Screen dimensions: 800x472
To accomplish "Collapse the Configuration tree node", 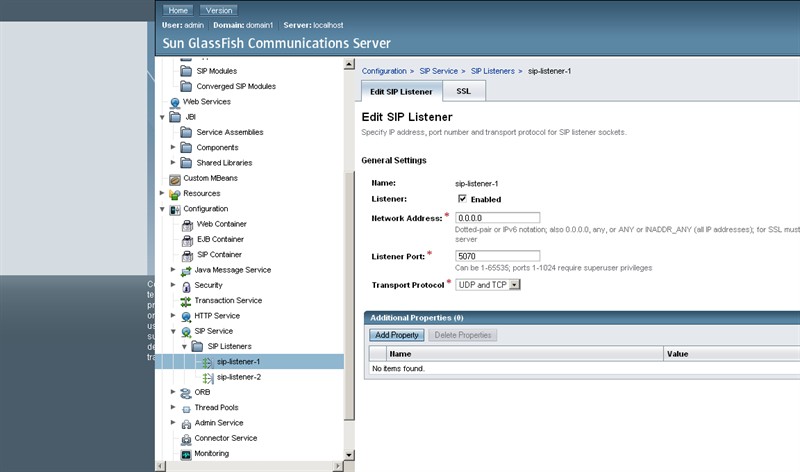I will (x=162, y=209).
